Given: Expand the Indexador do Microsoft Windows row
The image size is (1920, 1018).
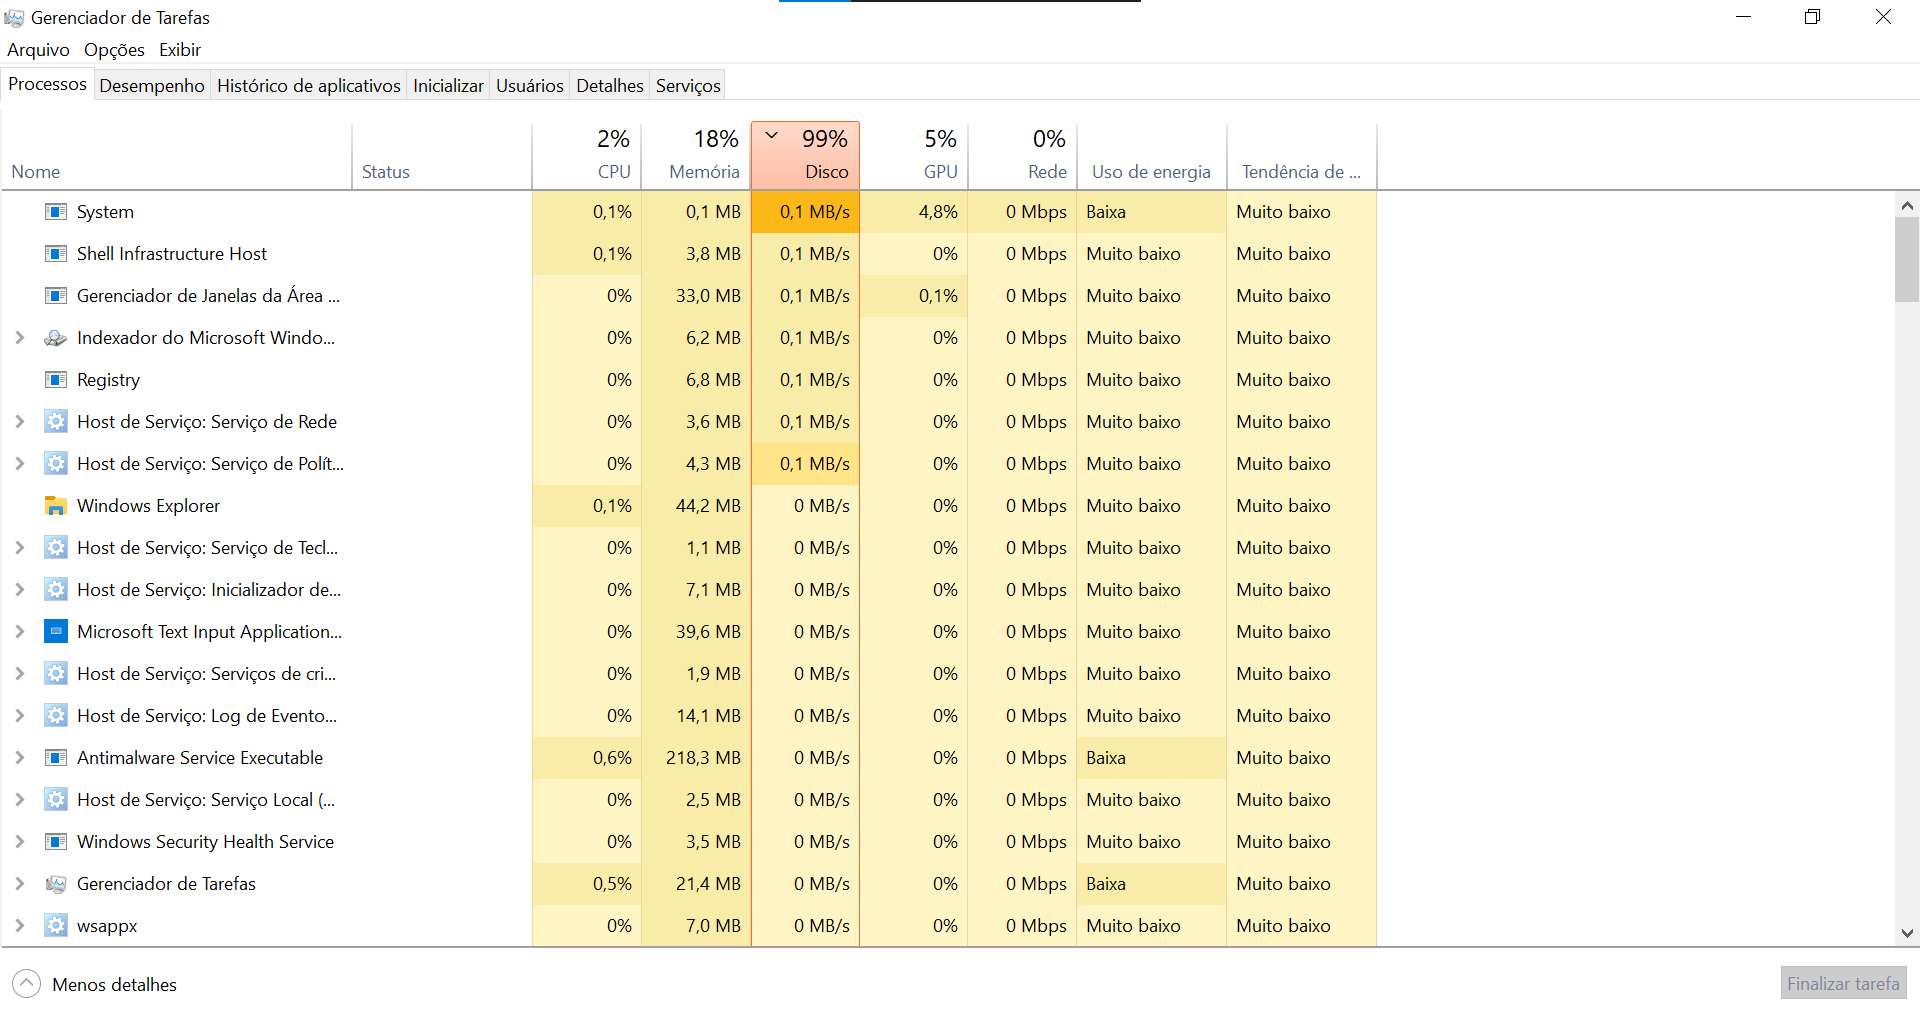Looking at the screenshot, I should coord(19,338).
